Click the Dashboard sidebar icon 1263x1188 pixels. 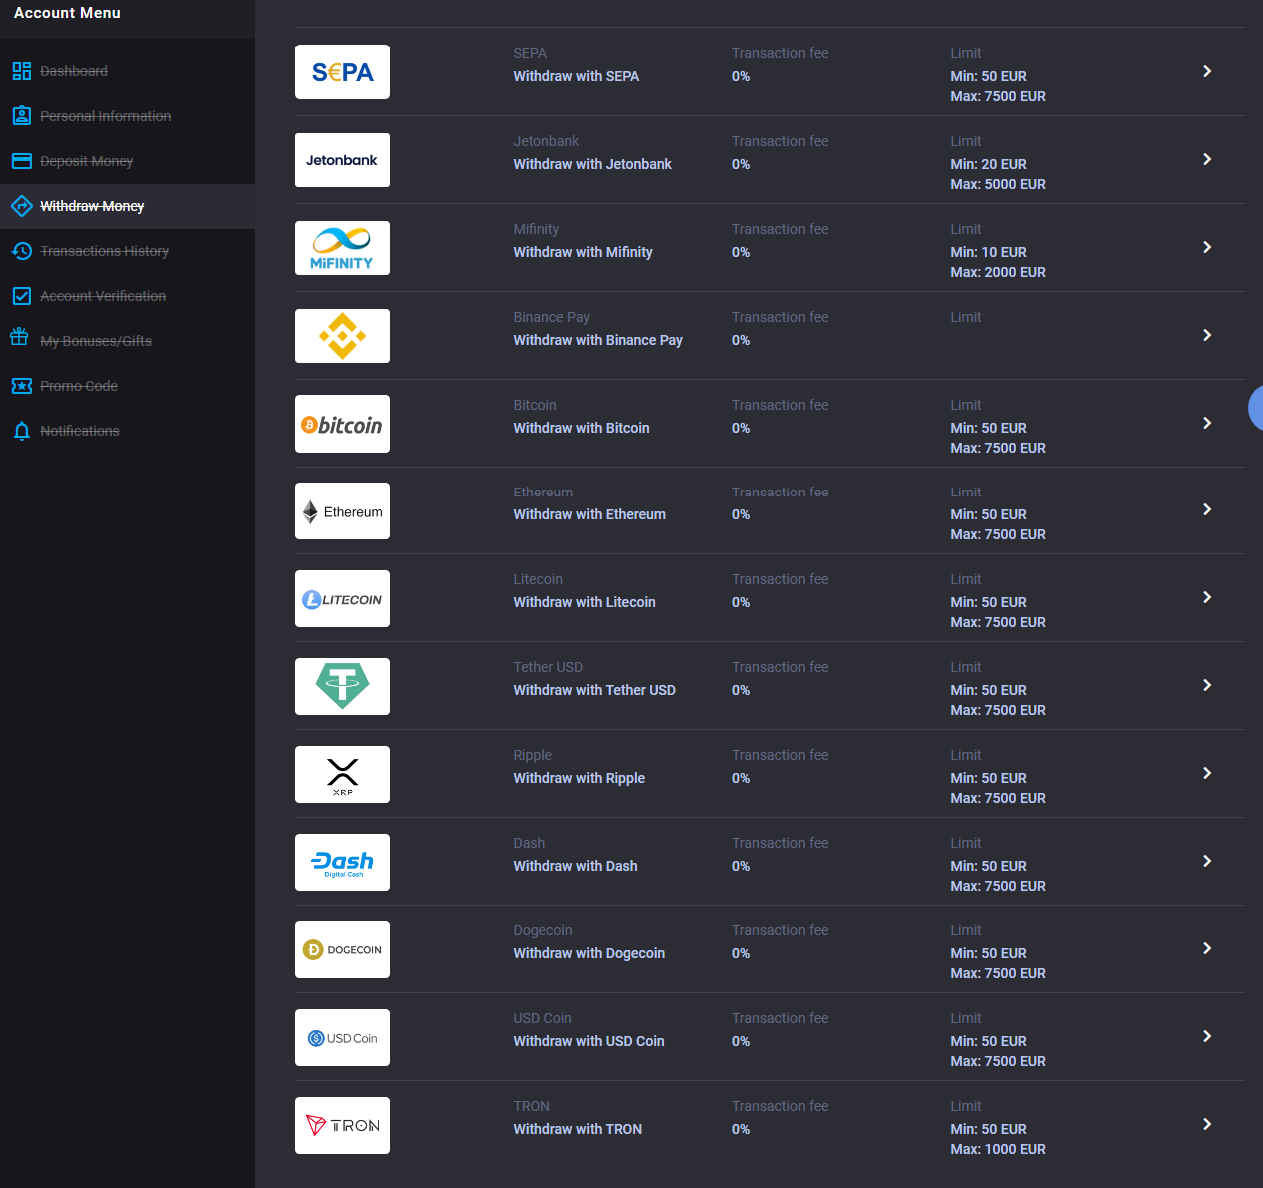21,71
